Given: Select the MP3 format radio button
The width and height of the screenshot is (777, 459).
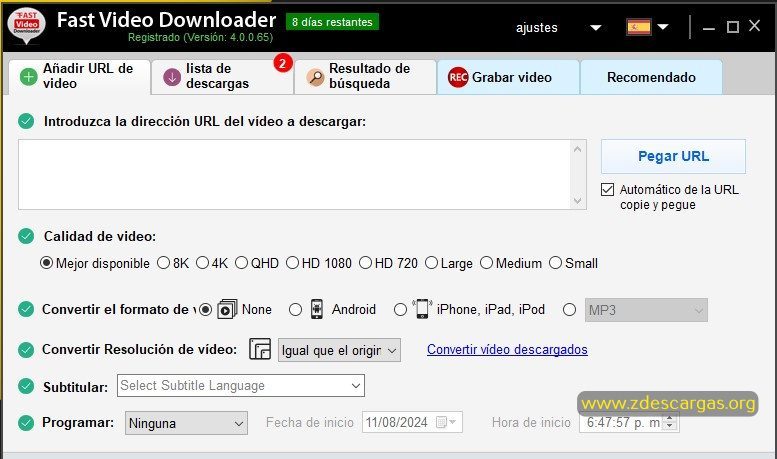Looking at the screenshot, I should 569,310.
